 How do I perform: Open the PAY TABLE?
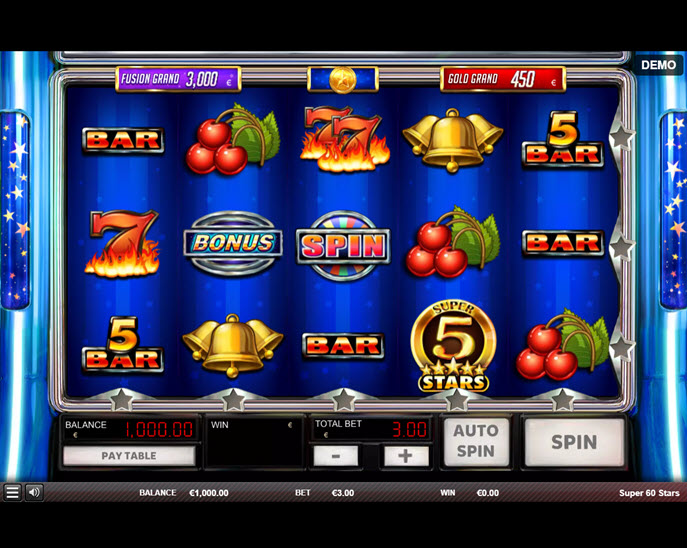(129, 456)
